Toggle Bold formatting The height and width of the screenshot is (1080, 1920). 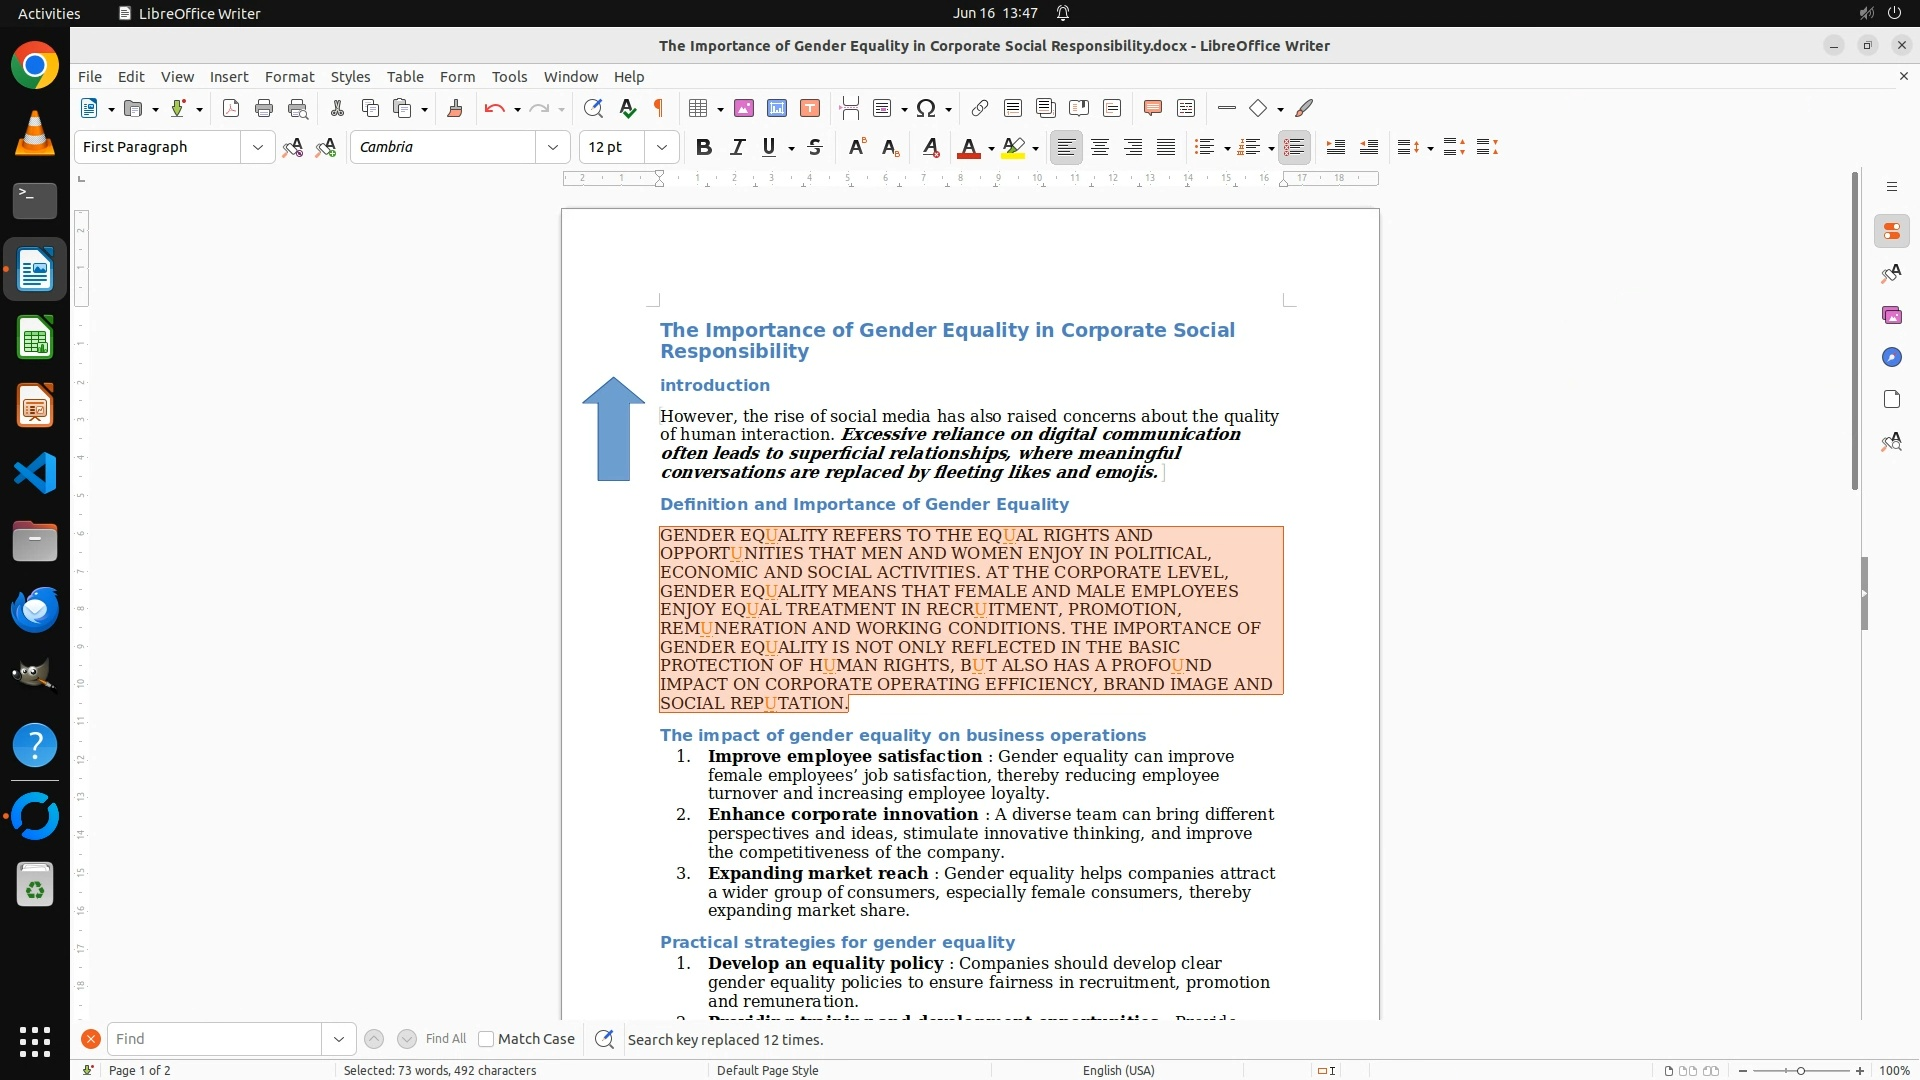704,147
